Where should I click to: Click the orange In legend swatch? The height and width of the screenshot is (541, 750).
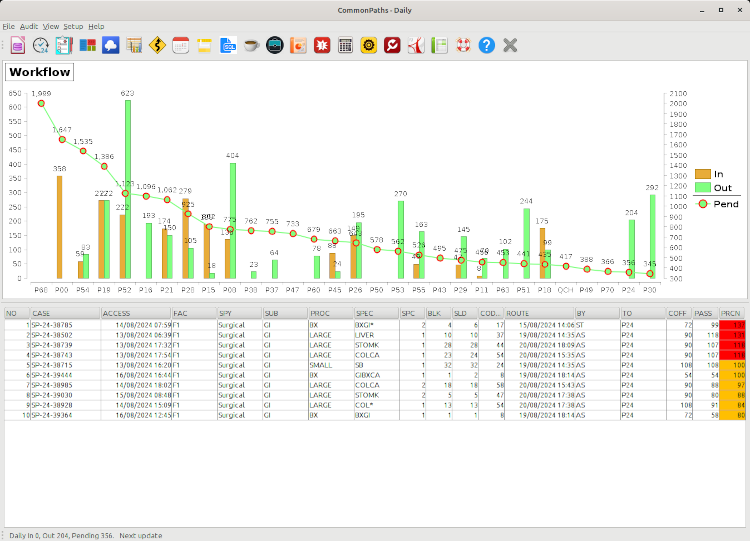click(x=702, y=173)
